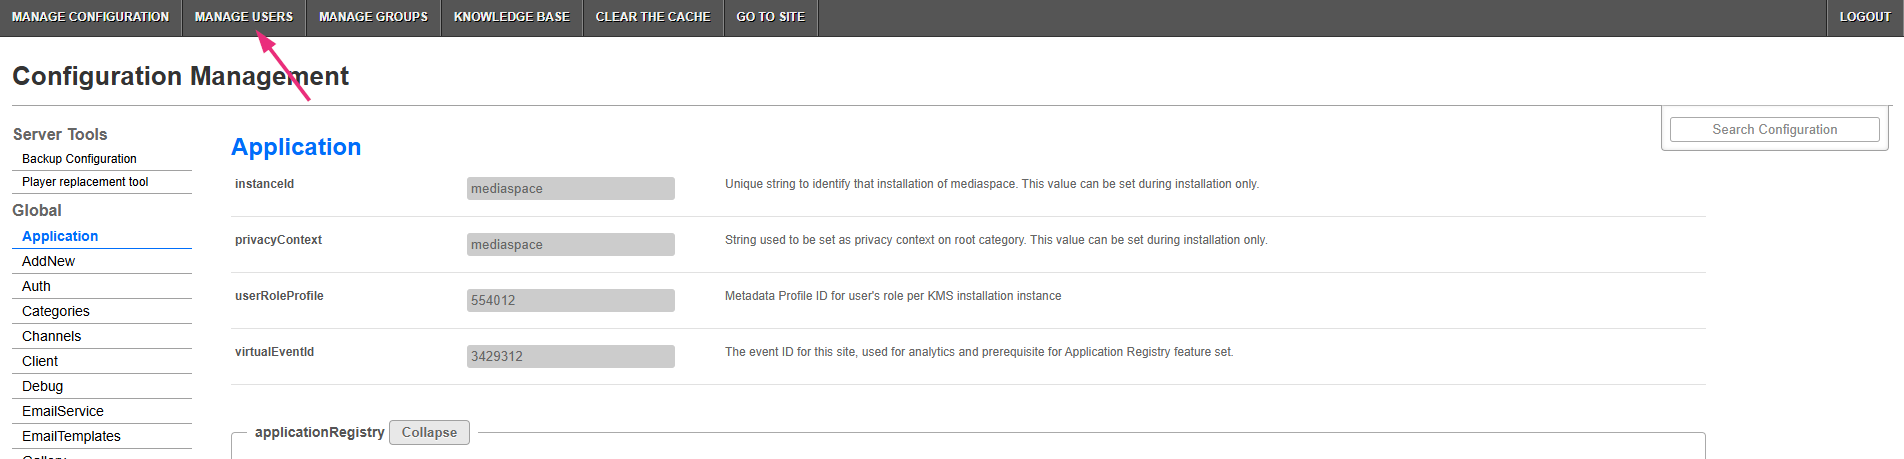Click the virtualEventId value field
The image size is (1904, 459).
click(x=570, y=356)
